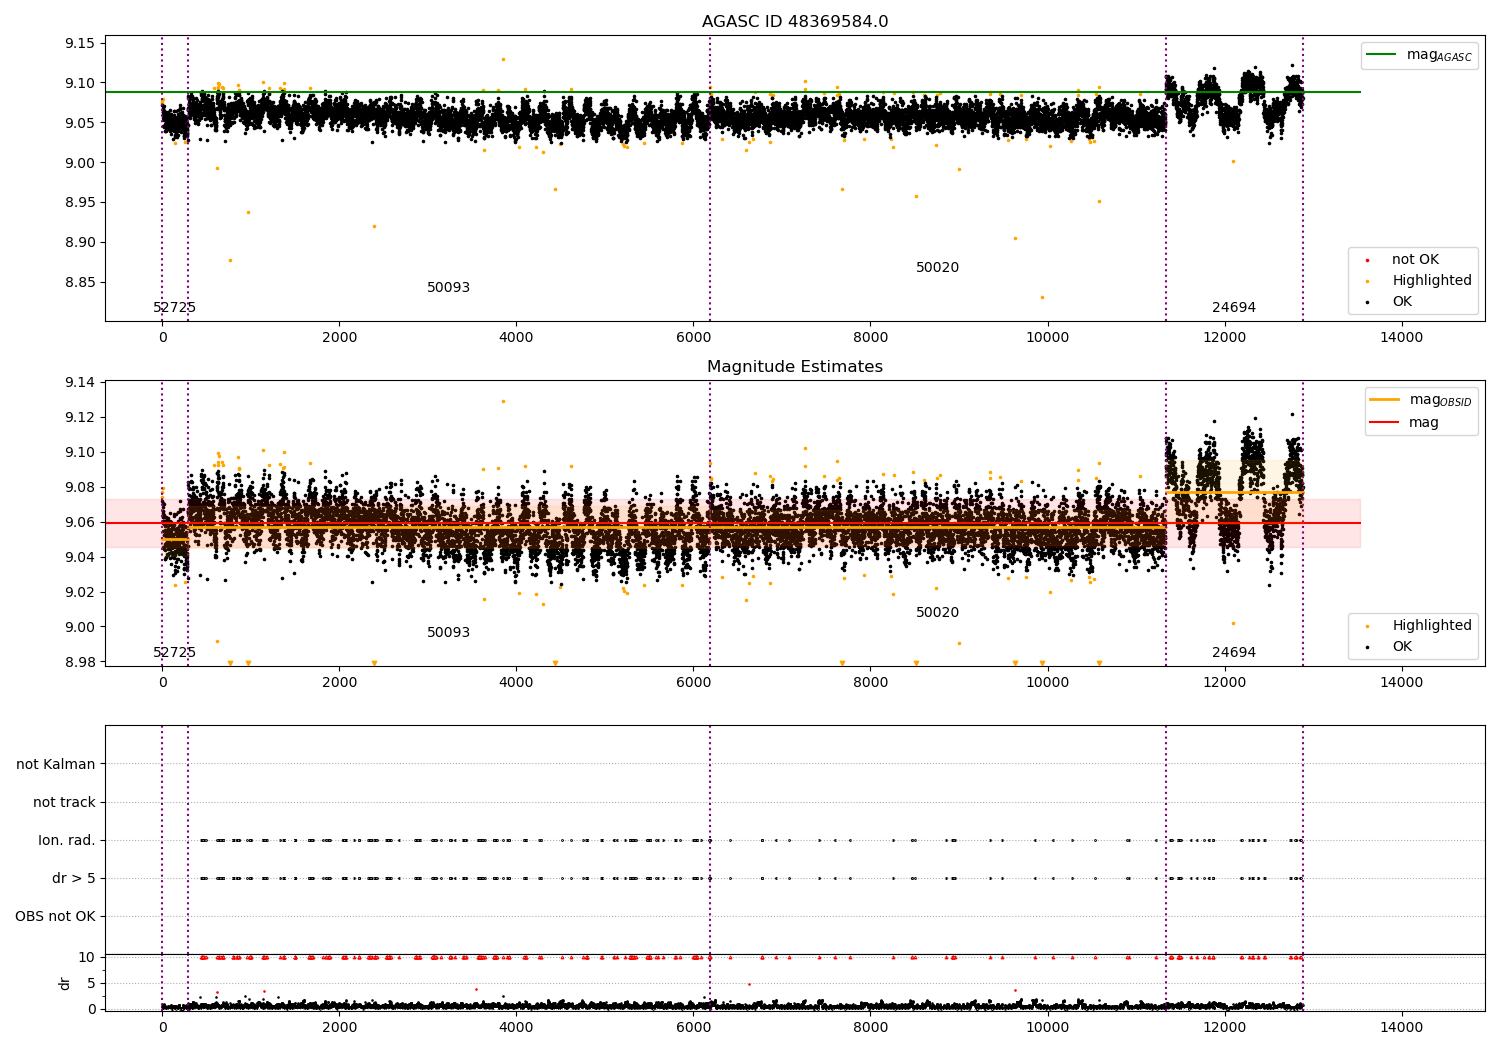Select OBSID label 24694 in Magnitude Estimates plot
1500x1050 pixels.
pos(1234,653)
